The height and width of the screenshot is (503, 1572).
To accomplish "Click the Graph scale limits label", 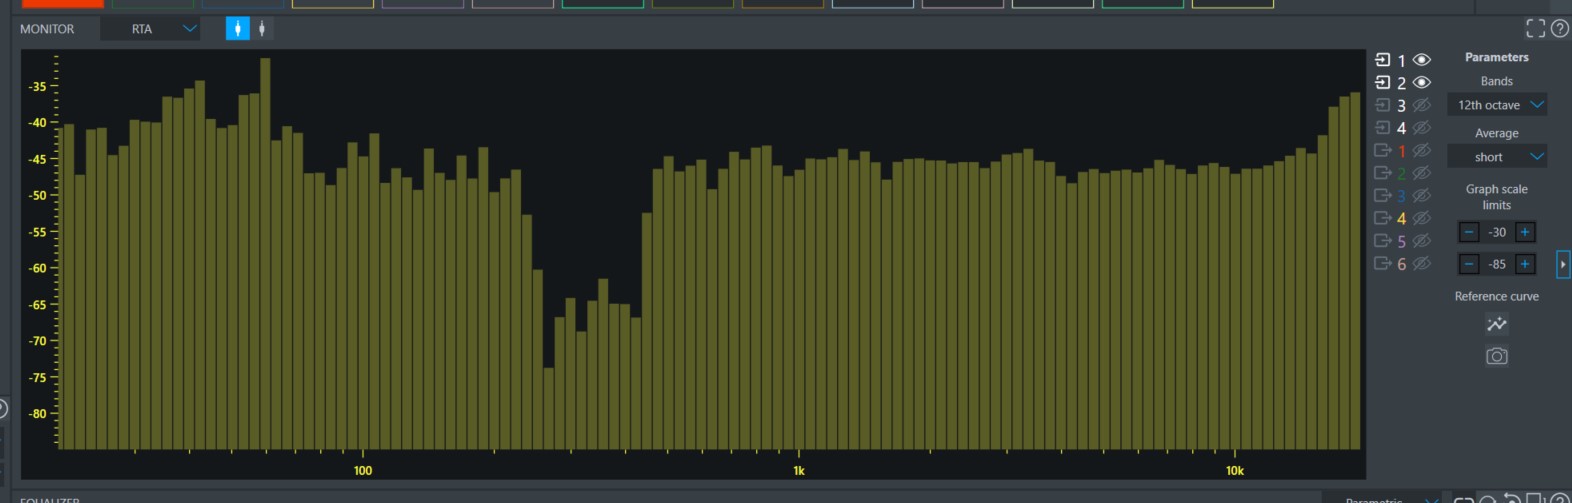I will pos(1497,197).
